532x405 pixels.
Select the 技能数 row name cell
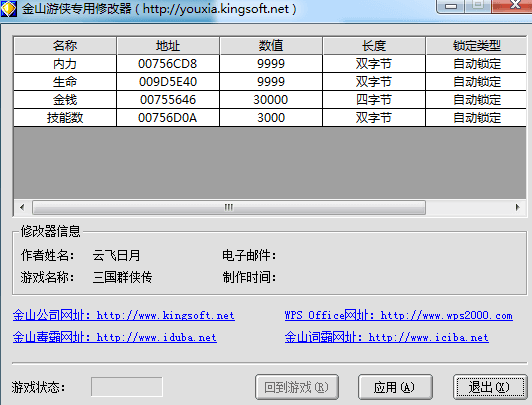65,118
